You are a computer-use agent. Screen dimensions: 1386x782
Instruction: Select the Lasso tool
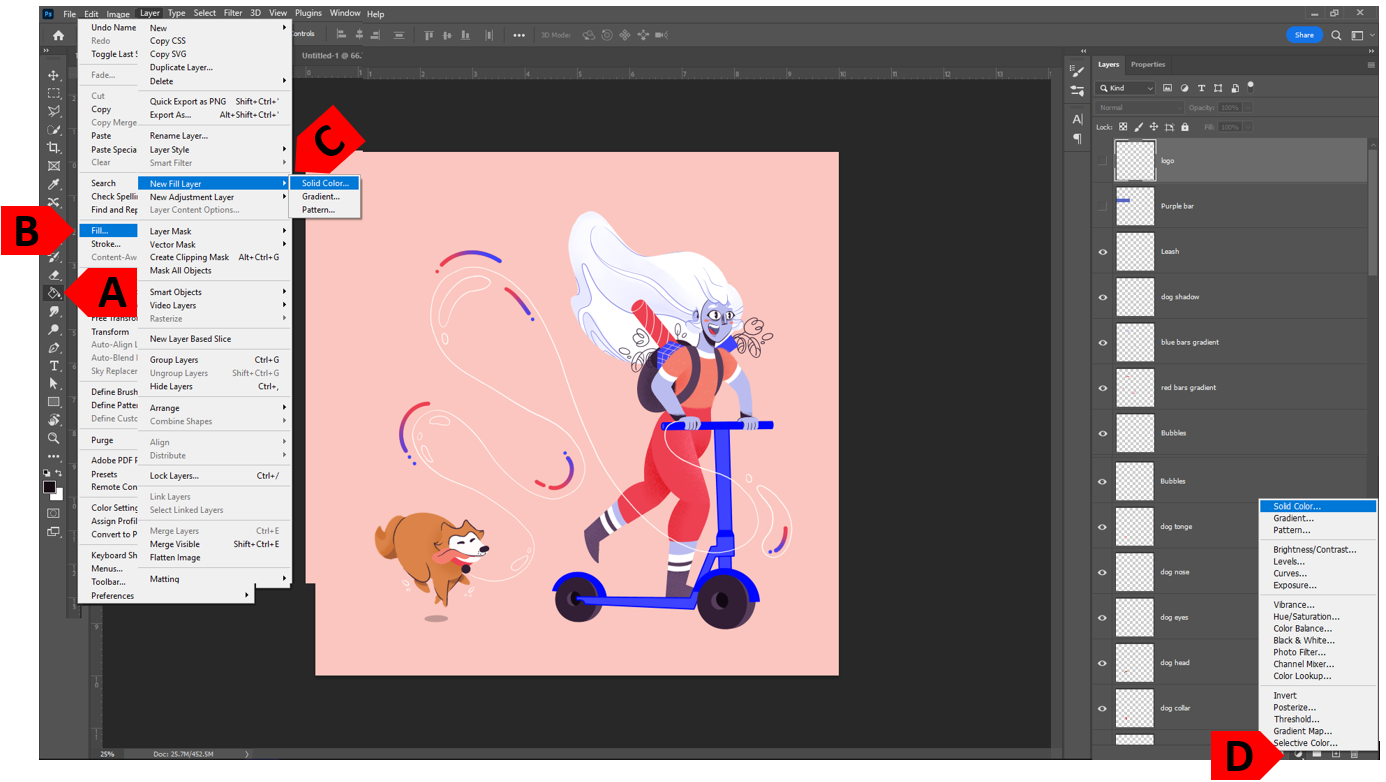coord(54,111)
